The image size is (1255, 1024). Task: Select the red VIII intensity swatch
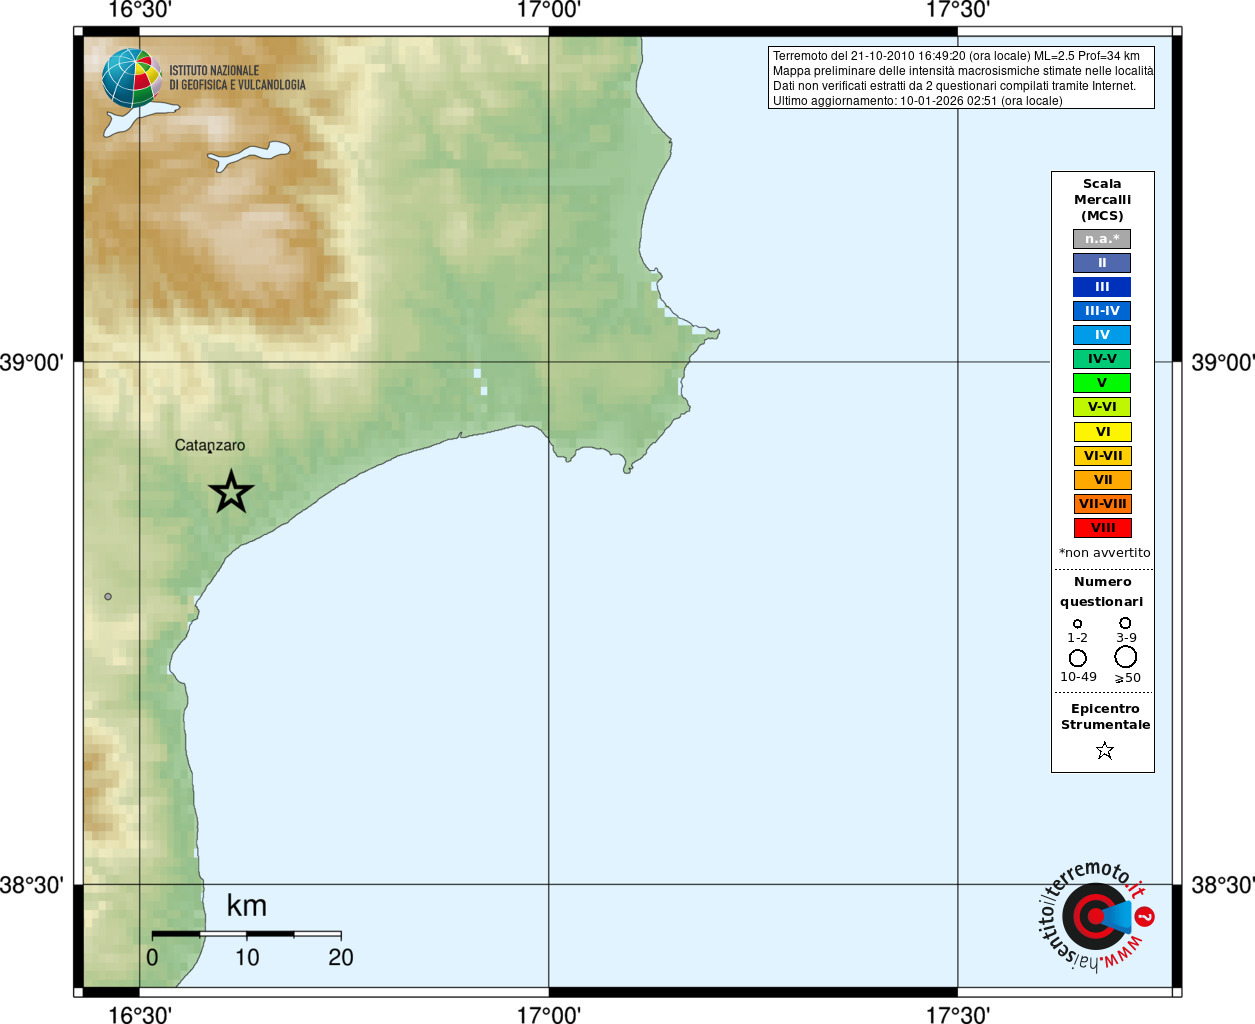(1102, 528)
